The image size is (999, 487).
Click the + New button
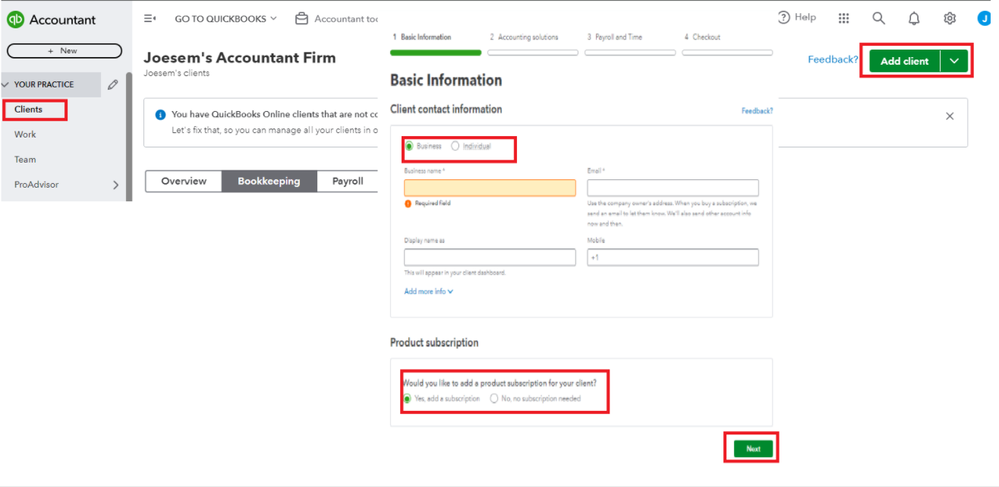coord(63,50)
